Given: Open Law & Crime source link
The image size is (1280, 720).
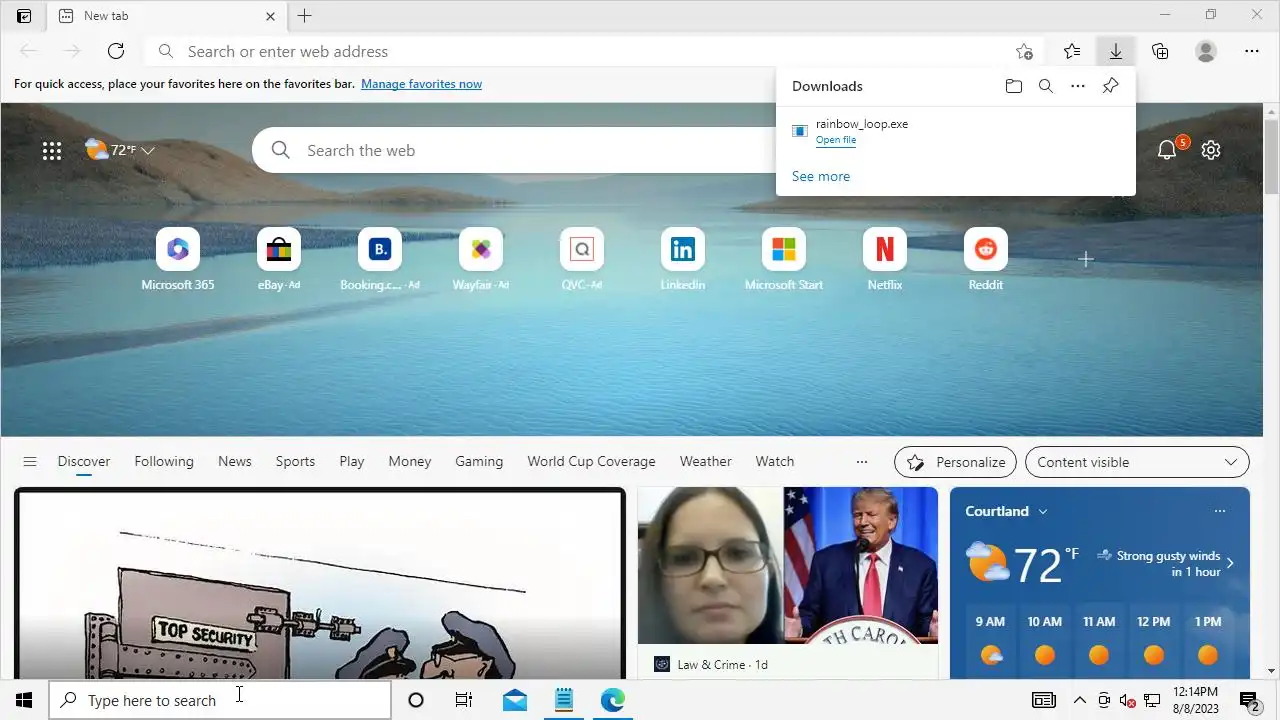Looking at the screenshot, I should 710,664.
